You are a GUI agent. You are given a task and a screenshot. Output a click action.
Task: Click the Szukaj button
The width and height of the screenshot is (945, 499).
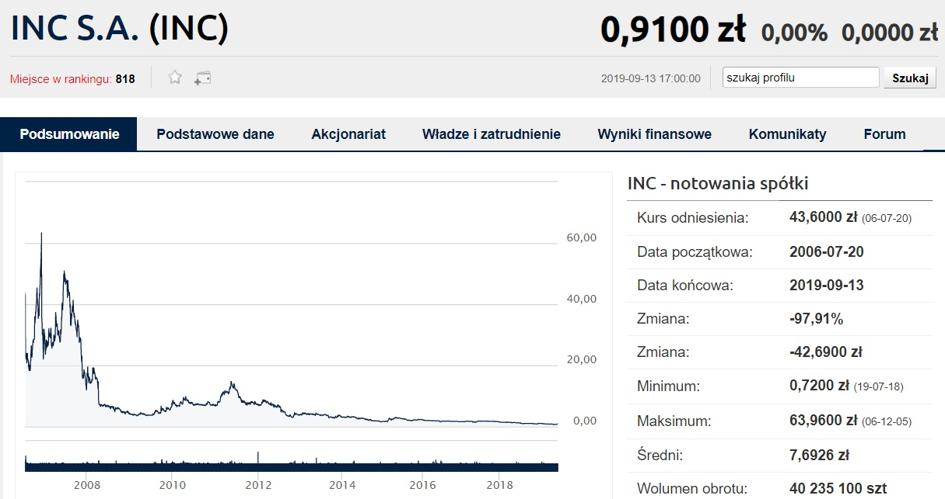tap(910, 78)
